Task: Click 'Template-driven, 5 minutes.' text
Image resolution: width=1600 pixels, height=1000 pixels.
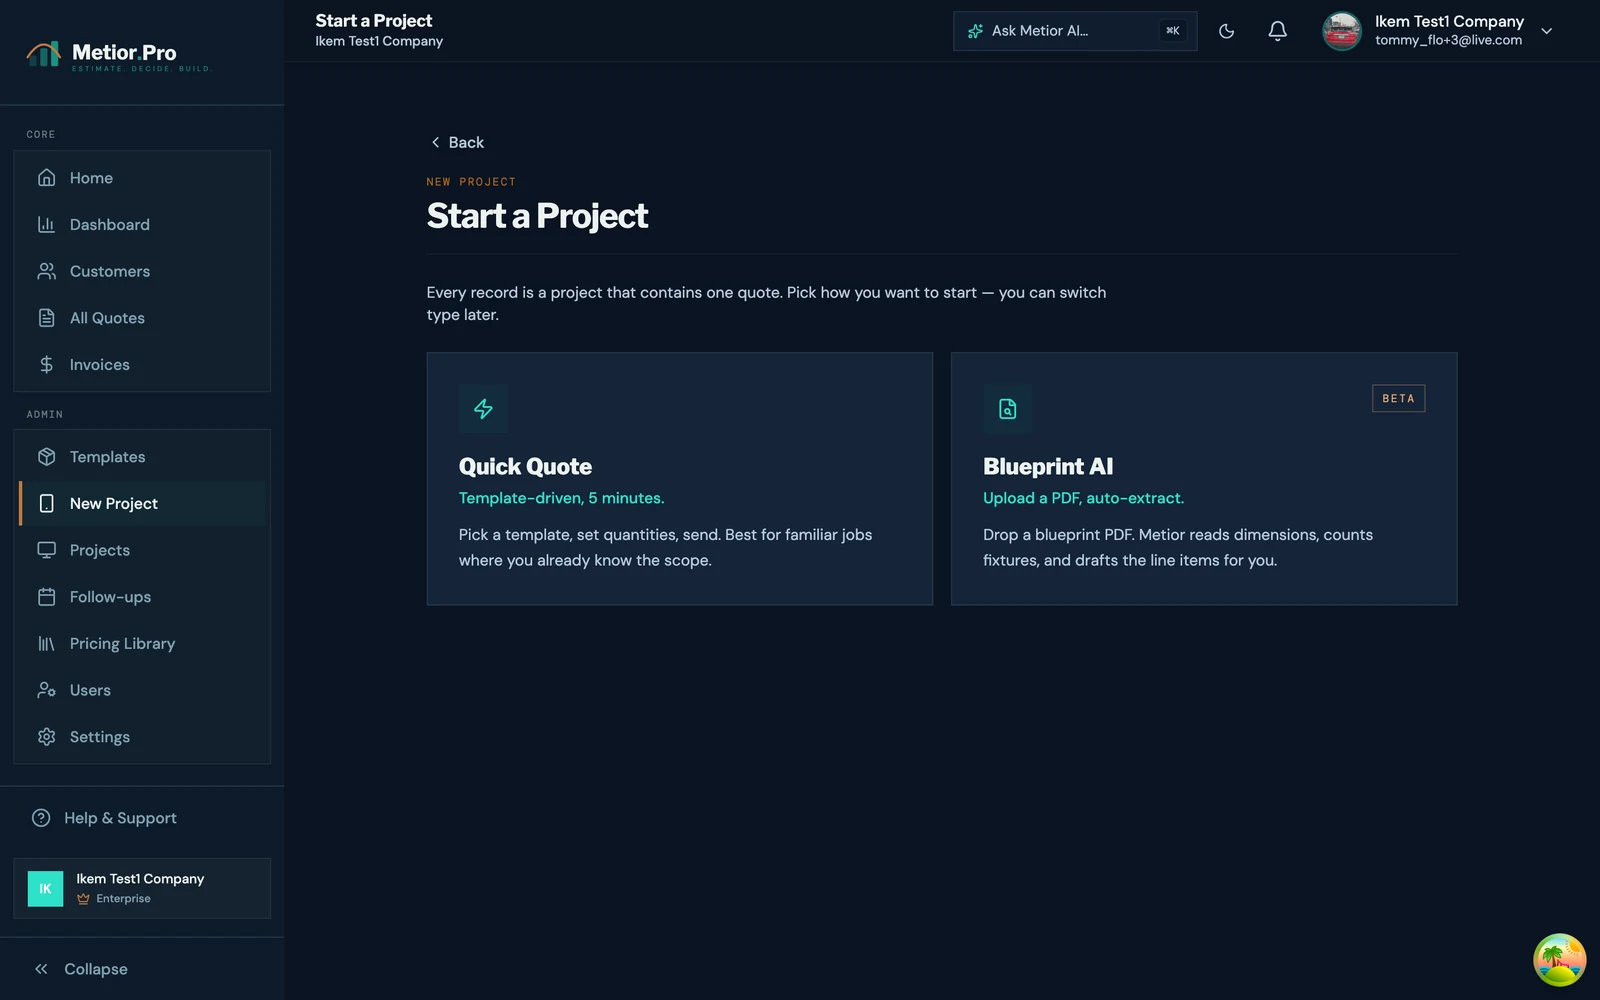Action: coord(561,498)
